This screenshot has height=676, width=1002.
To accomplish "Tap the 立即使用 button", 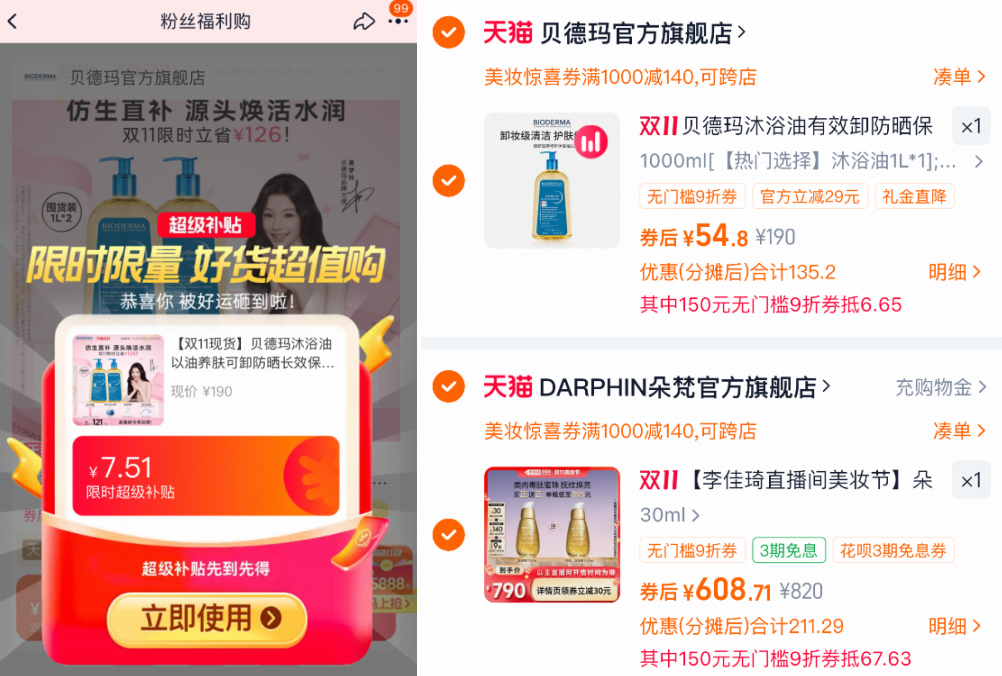I will [207, 618].
